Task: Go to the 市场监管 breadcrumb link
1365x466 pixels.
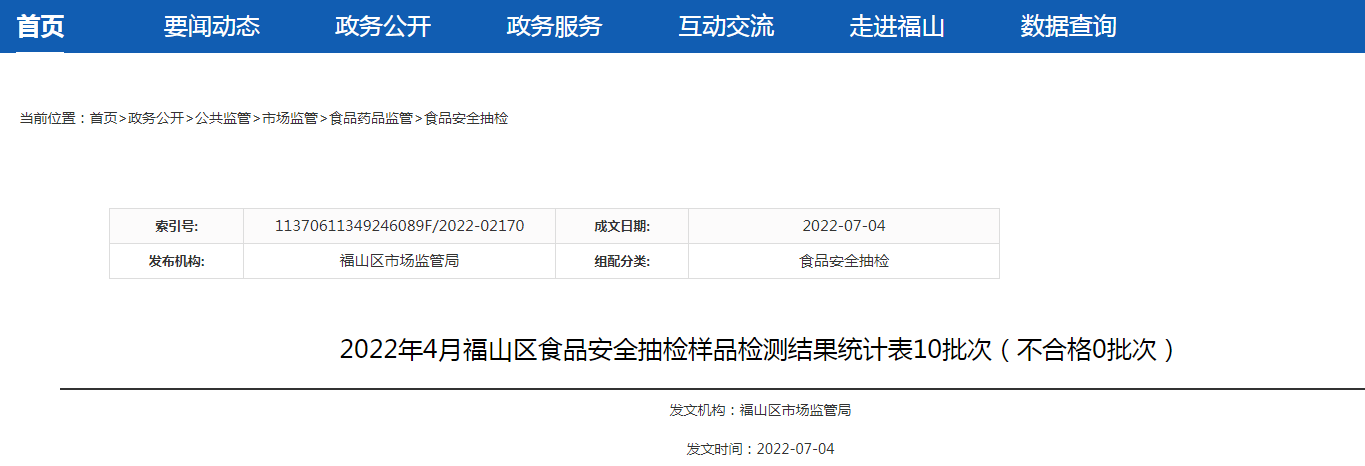Action: (x=290, y=118)
